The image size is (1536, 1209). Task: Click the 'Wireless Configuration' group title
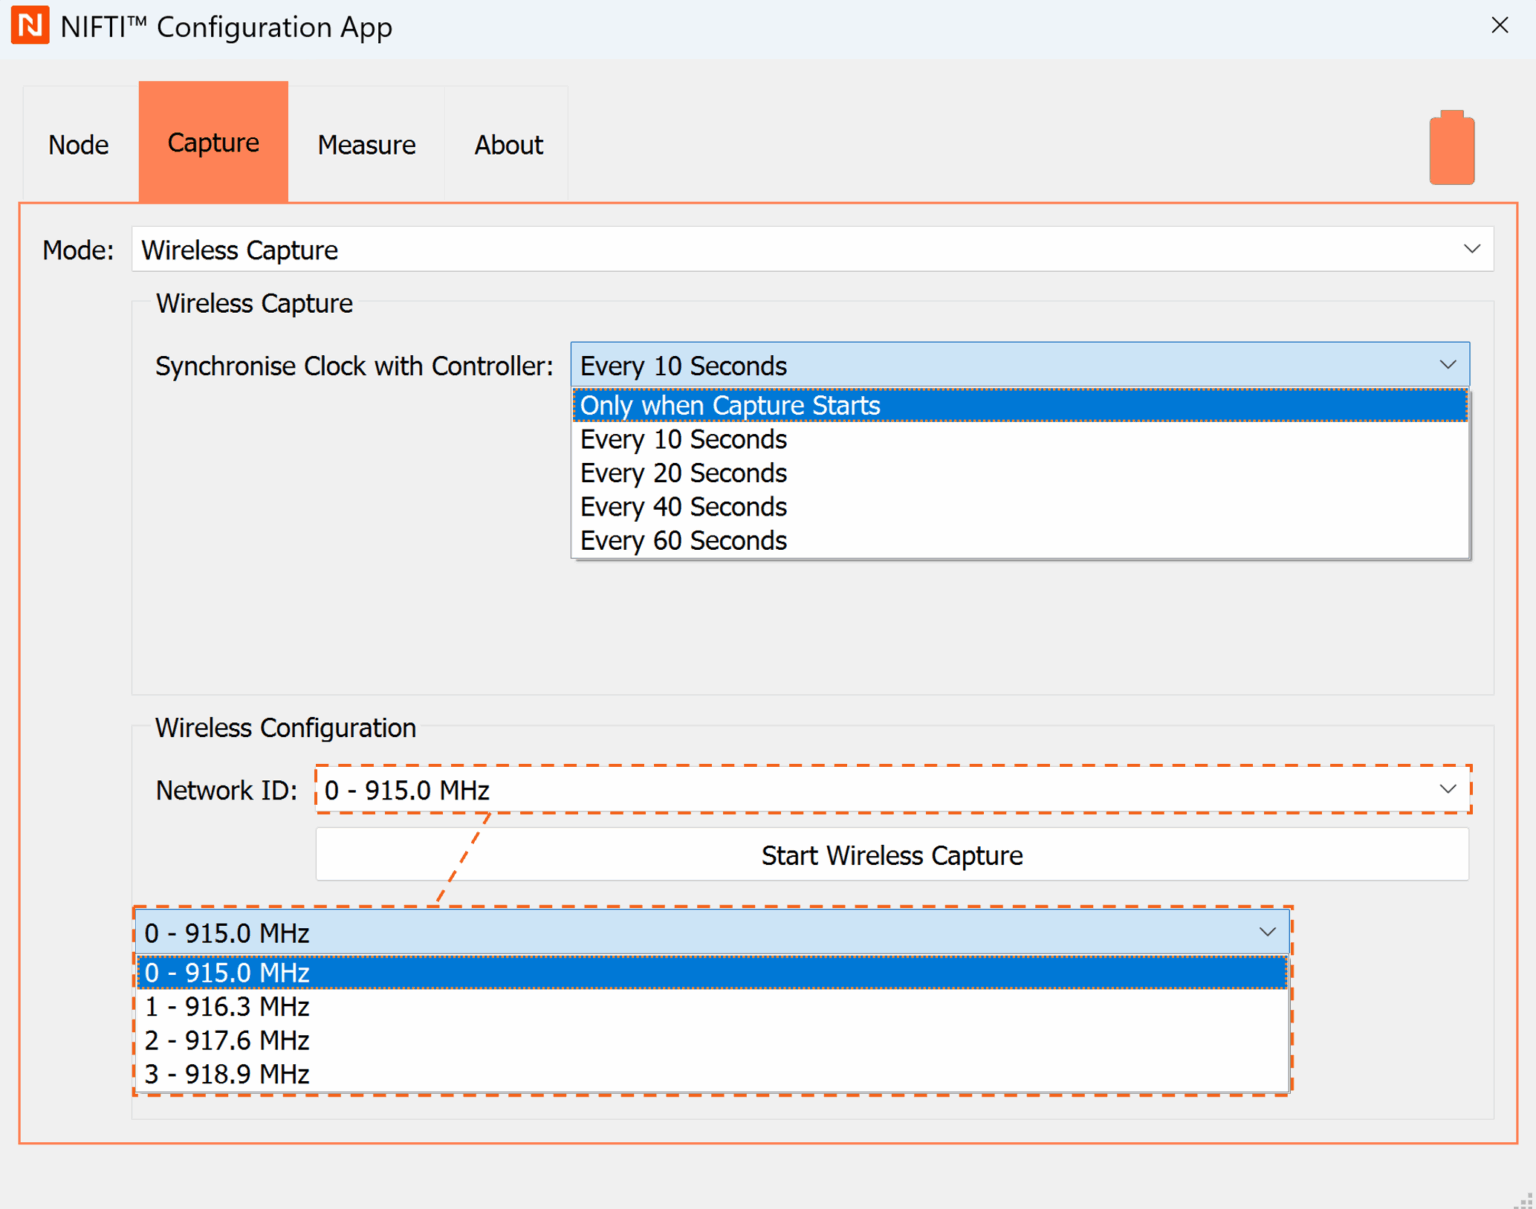[285, 728]
